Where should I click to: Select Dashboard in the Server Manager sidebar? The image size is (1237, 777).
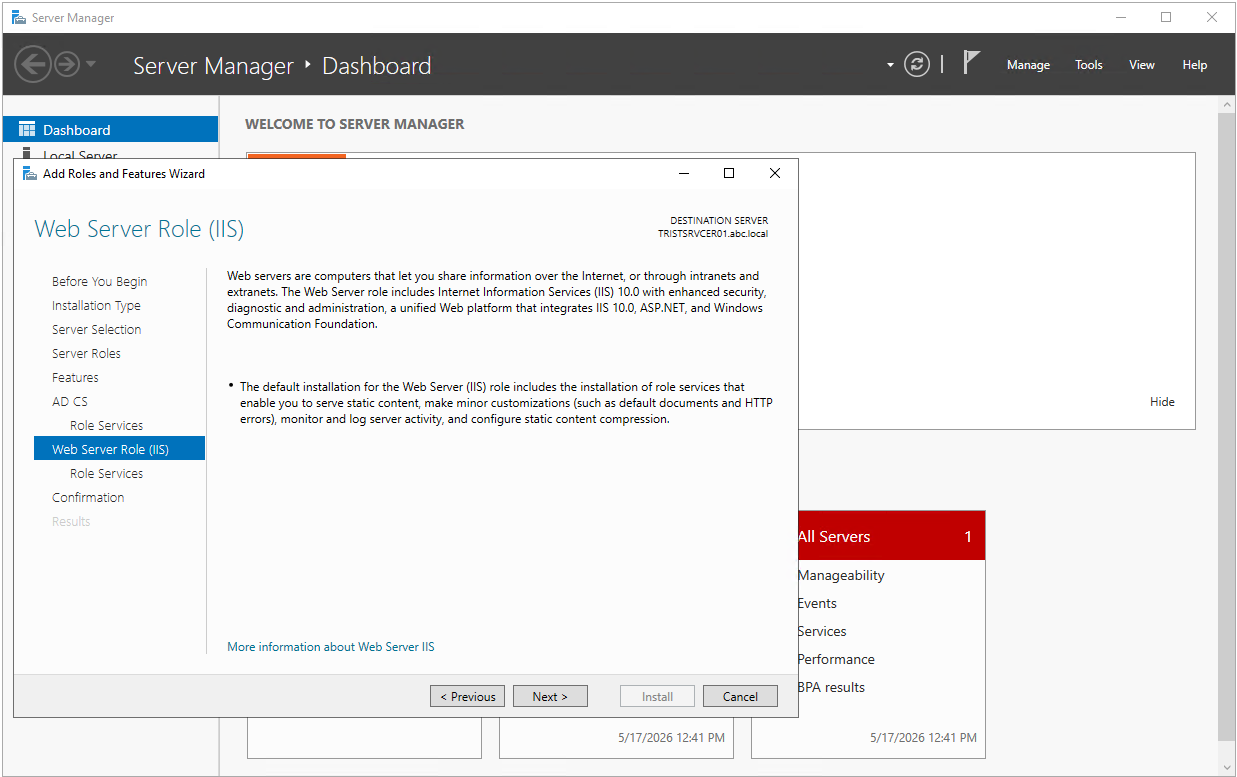pos(110,130)
